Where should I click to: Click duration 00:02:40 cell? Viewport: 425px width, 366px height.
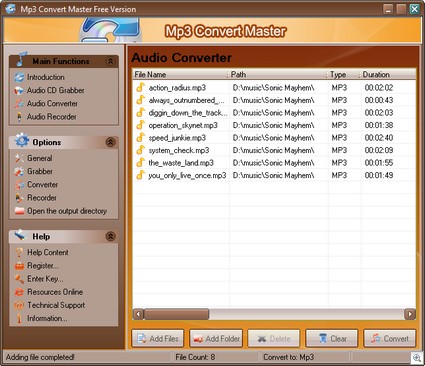pyautogui.click(x=379, y=138)
